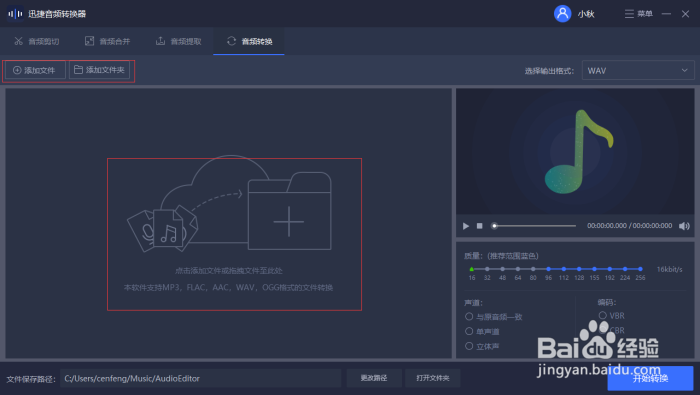The height and width of the screenshot is (395, 700).
Task: Click the username 小秋
Action: [x=586, y=14]
